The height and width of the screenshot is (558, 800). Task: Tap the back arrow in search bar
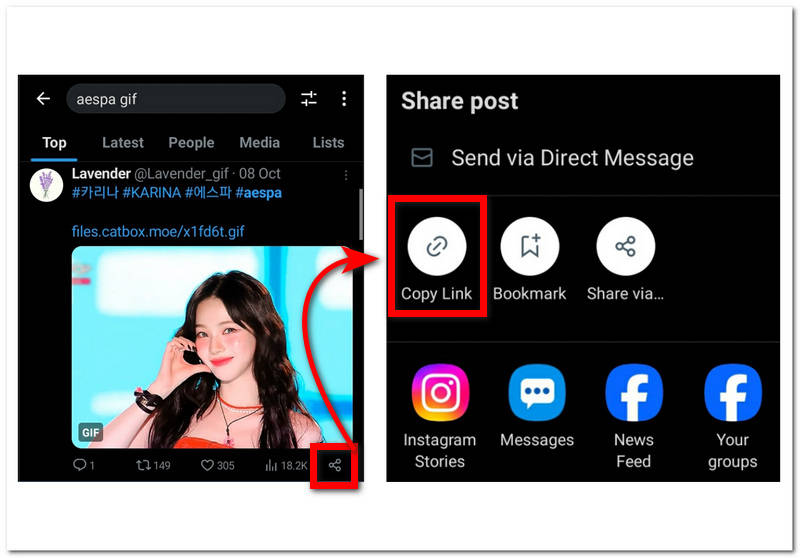(x=43, y=98)
